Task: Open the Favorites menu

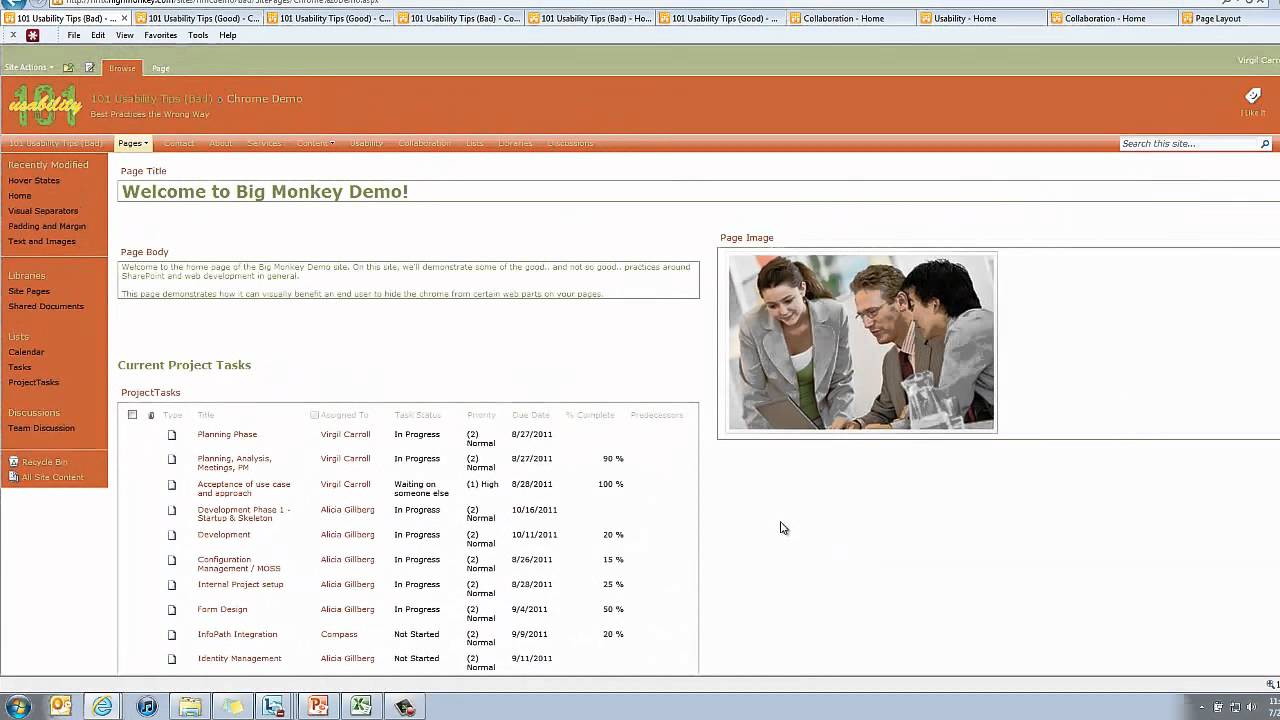Action: click(x=160, y=35)
